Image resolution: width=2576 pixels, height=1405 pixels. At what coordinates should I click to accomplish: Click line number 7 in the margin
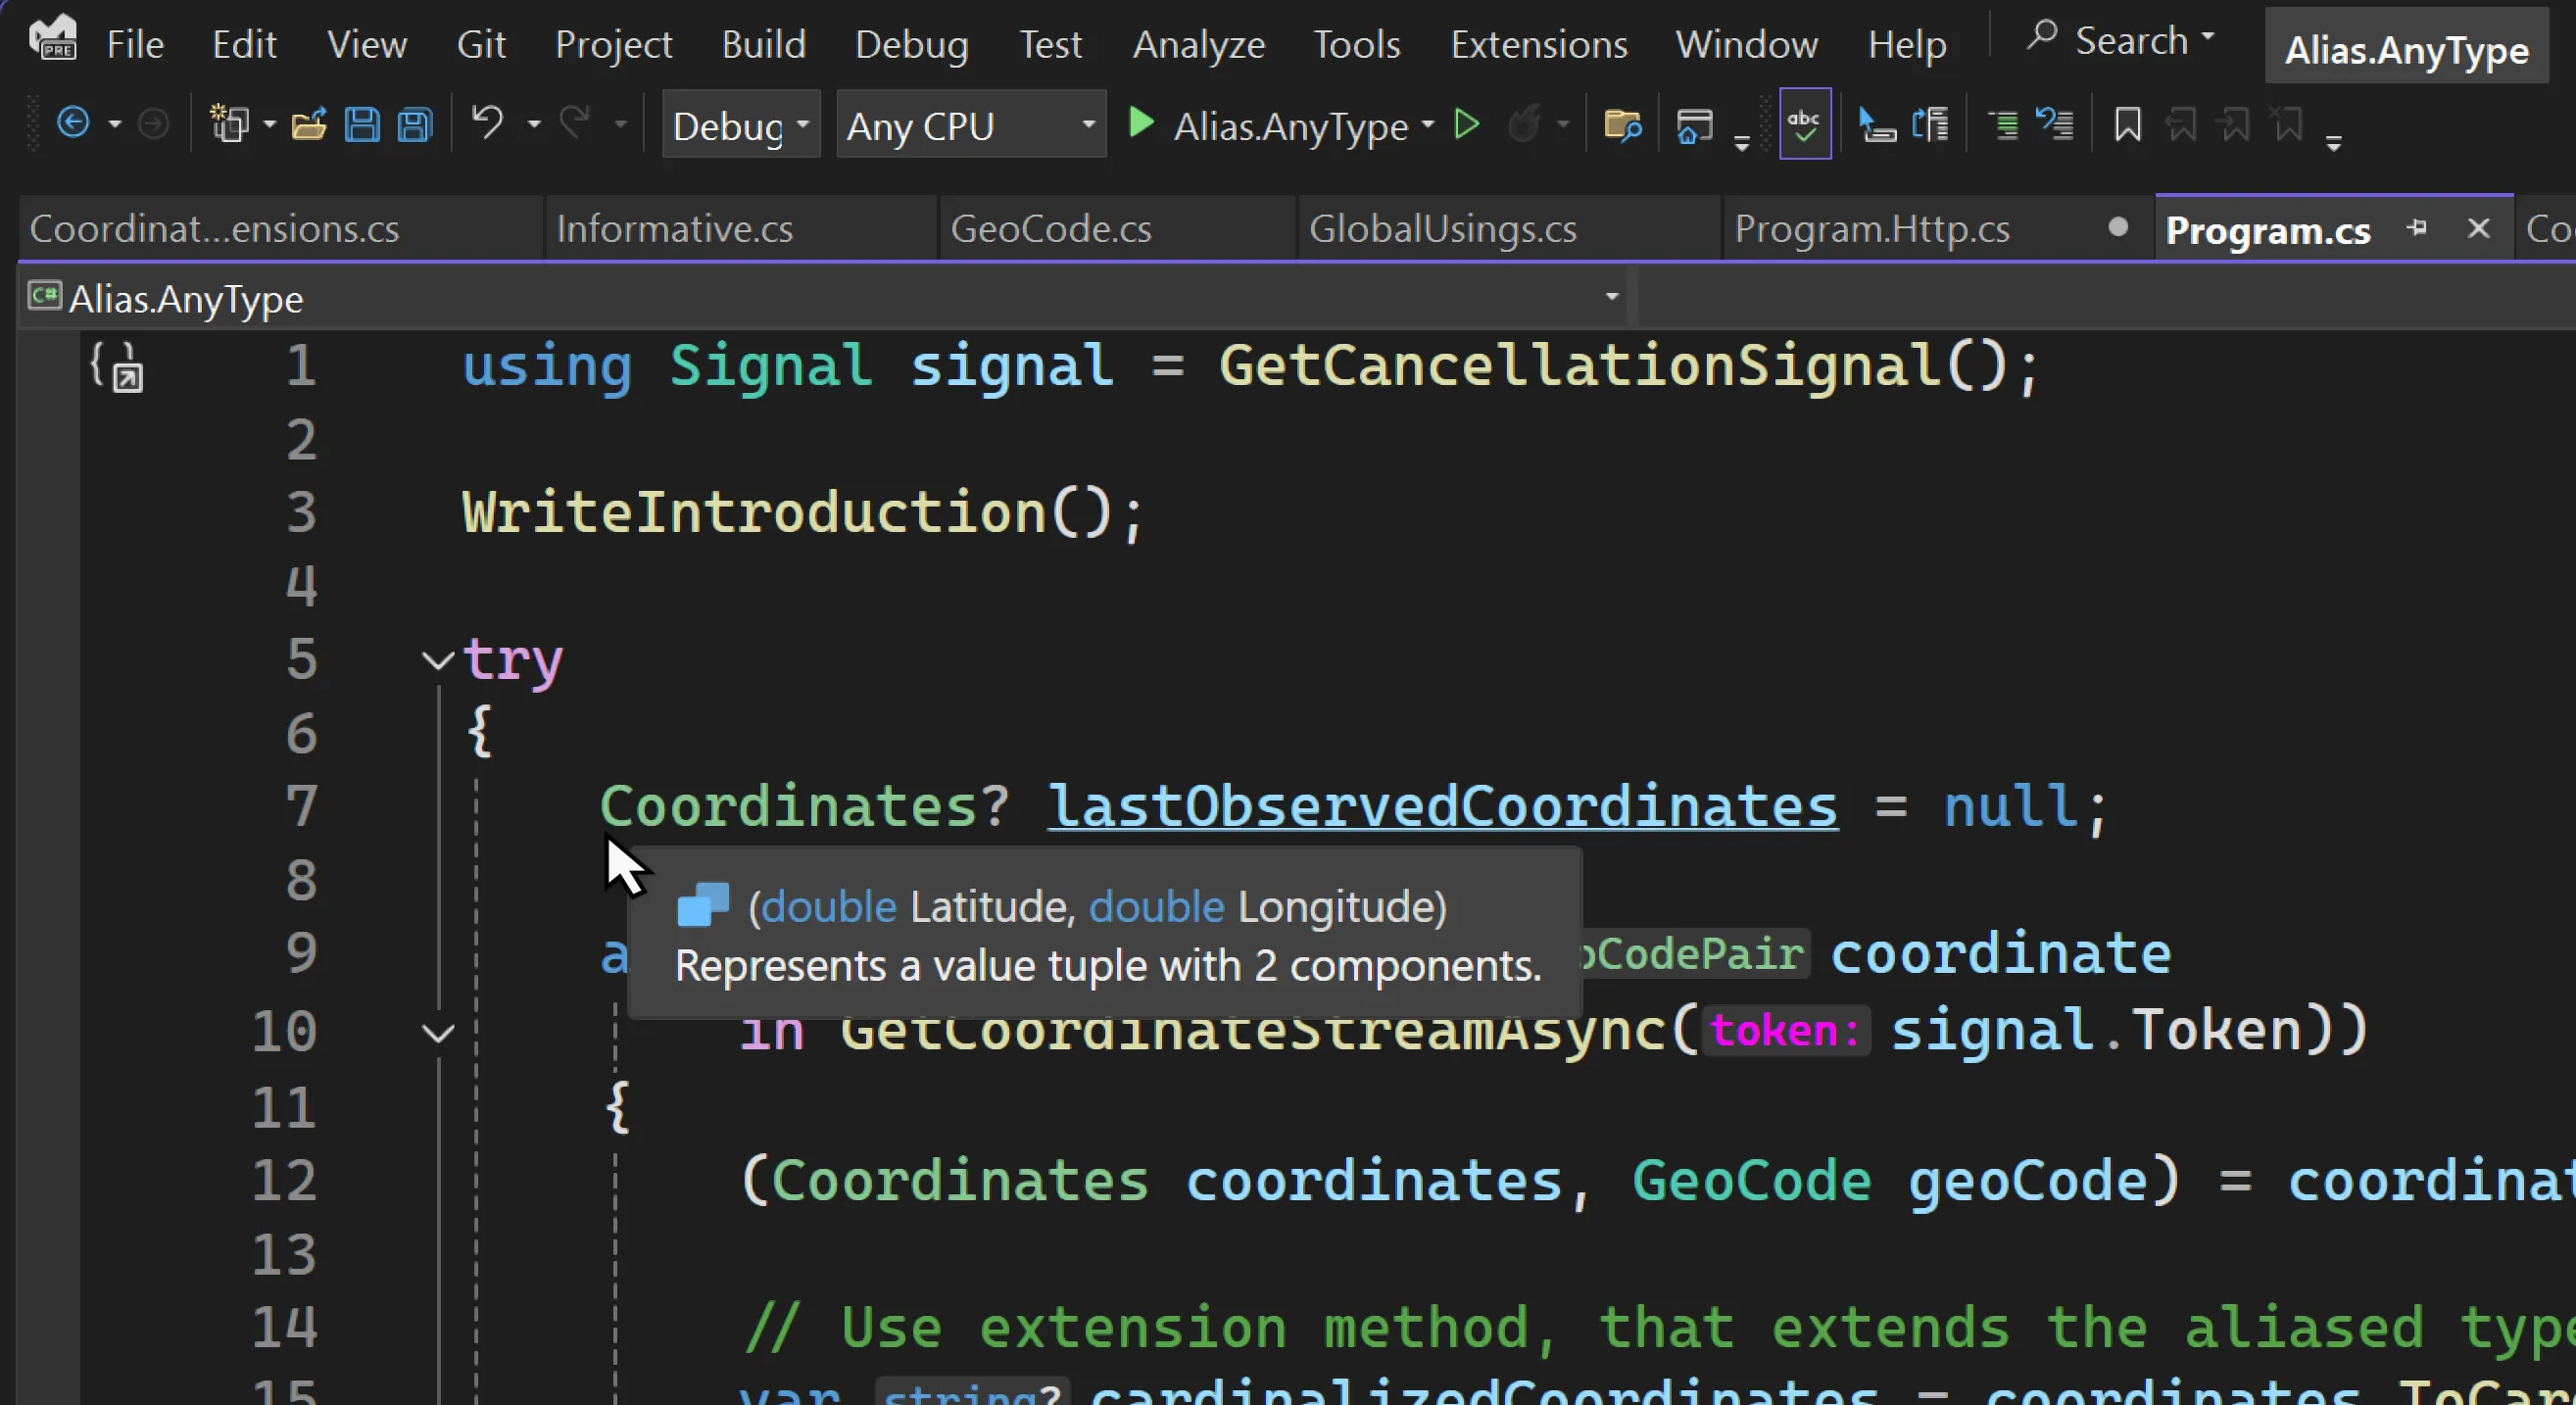tap(301, 806)
